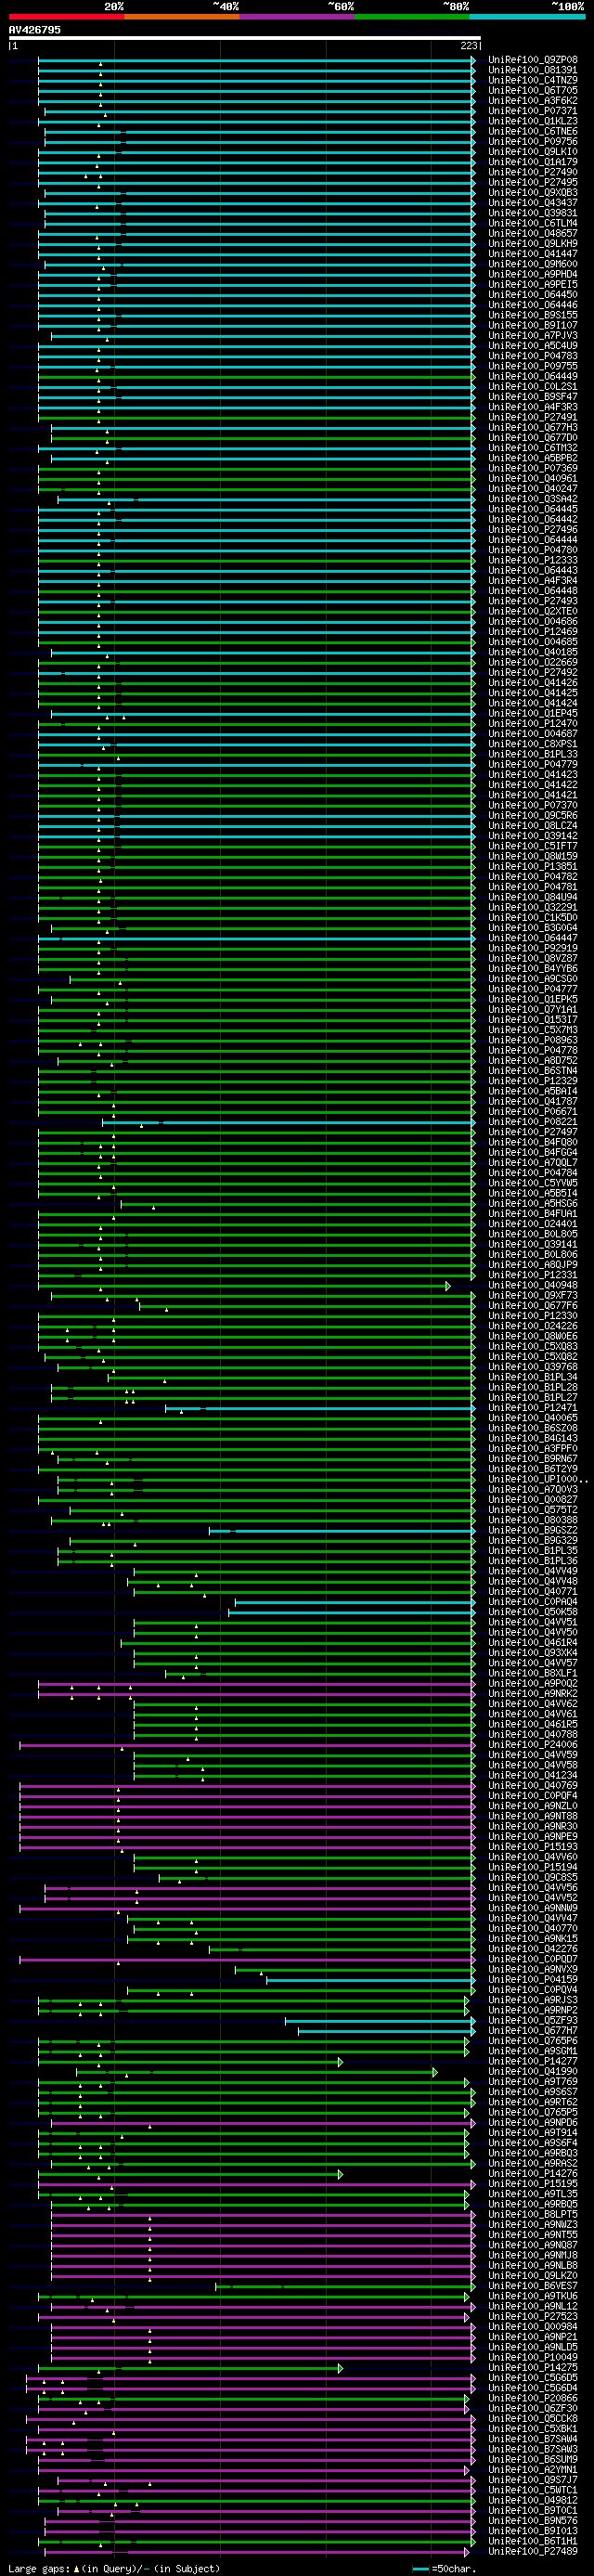Screen dimensions: 594x2576
Task: Select the UniRef100_B6T1H1 label
Action: click(x=533, y=2541)
